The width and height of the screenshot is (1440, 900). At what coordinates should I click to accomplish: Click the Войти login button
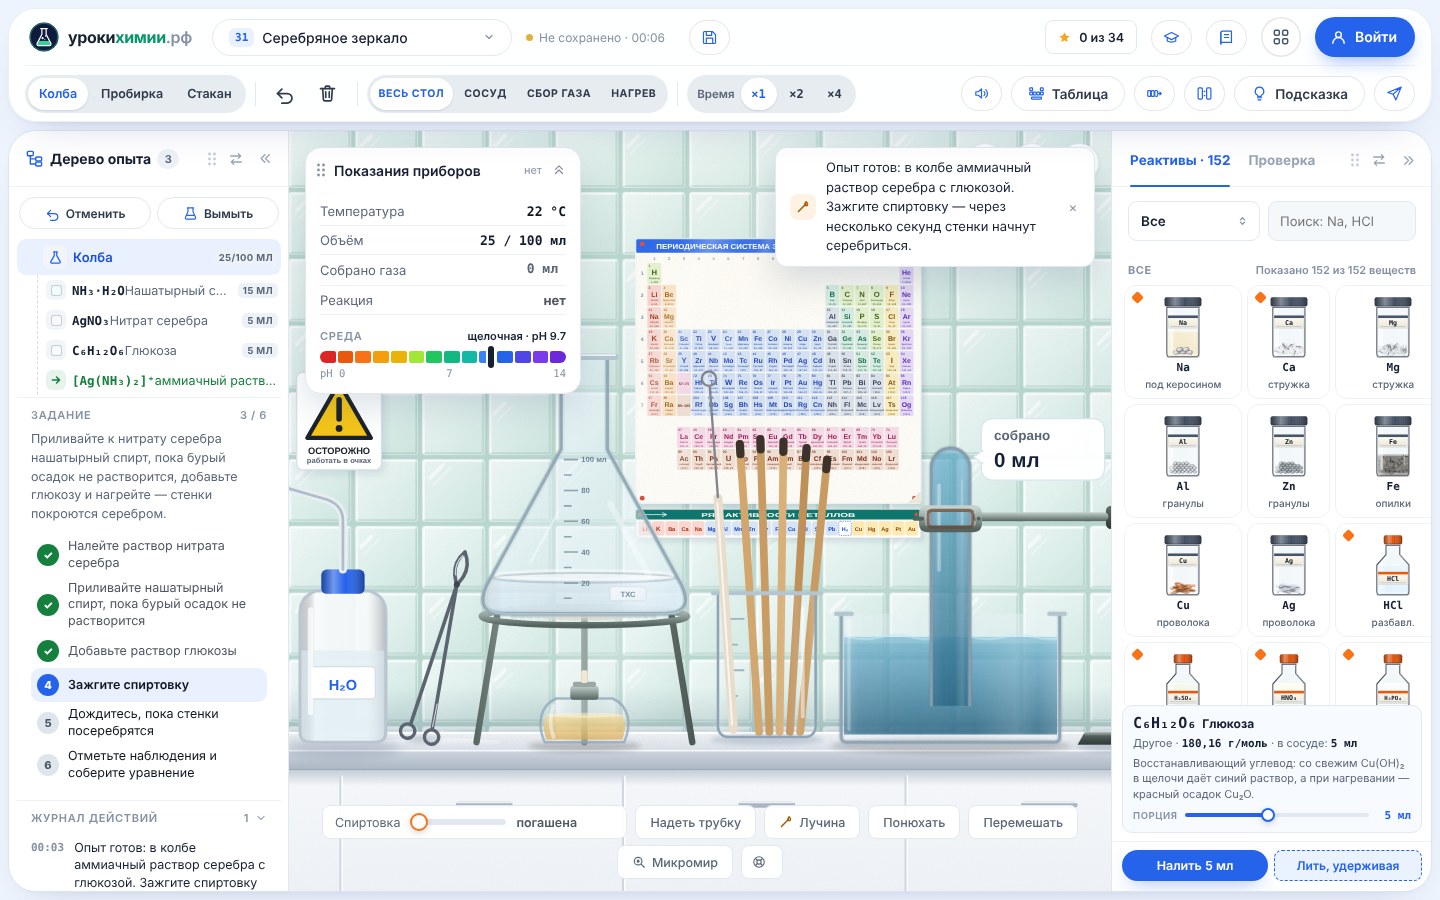click(x=1364, y=38)
